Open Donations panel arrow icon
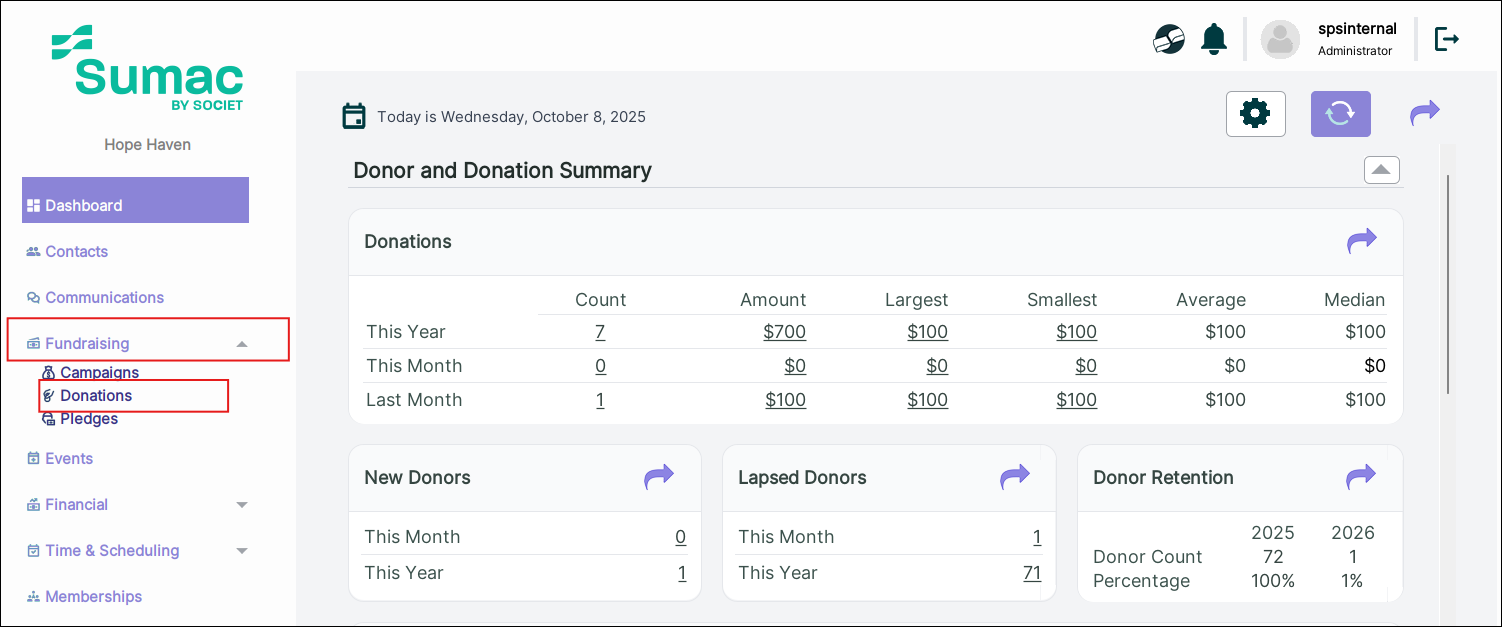This screenshot has height=627, width=1502. click(x=1361, y=241)
